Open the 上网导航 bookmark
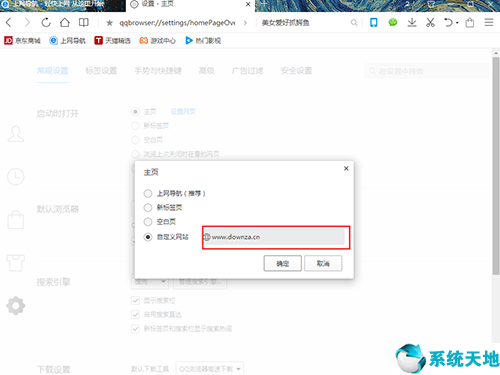The image size is (500, 375). tap(67, 41)
